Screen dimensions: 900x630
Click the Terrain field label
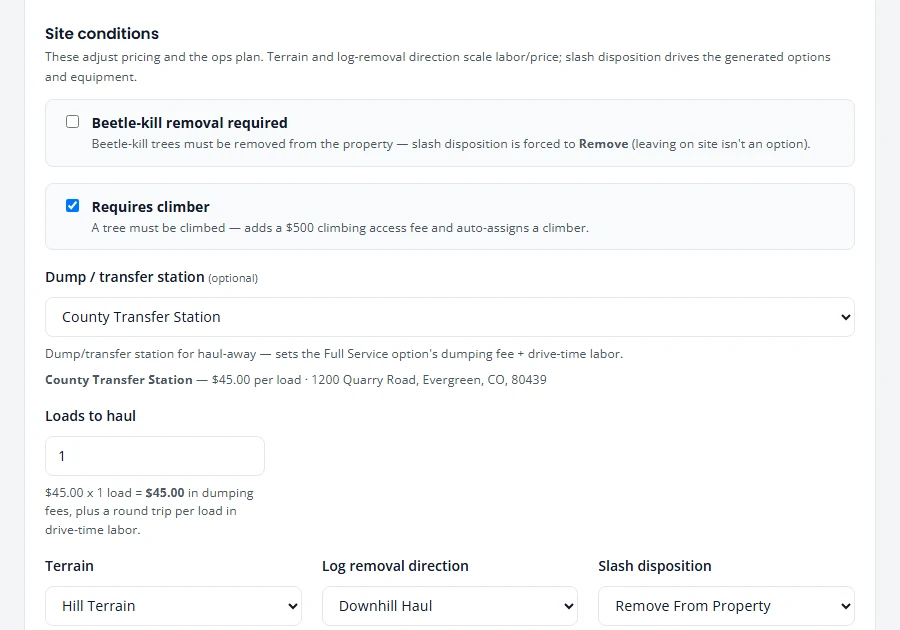coord(69,566)
